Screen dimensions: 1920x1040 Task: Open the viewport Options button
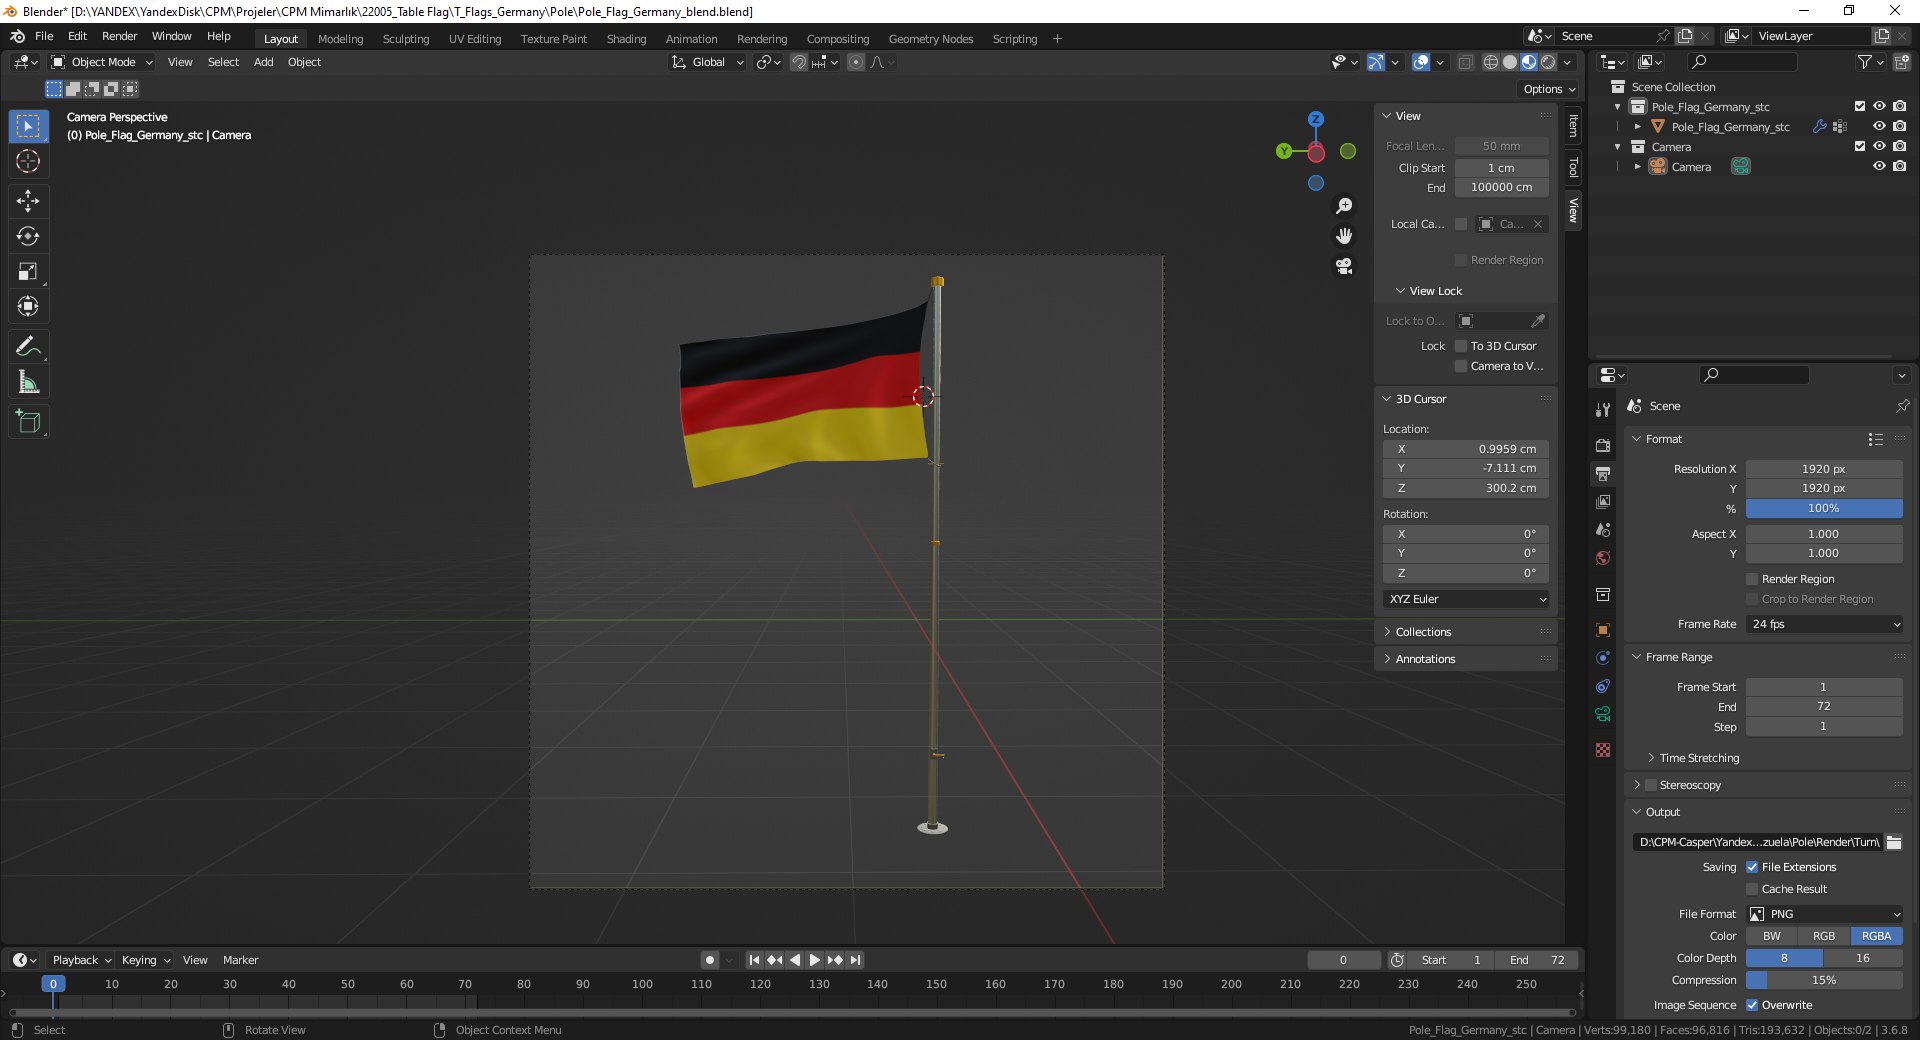(1548, 89)
